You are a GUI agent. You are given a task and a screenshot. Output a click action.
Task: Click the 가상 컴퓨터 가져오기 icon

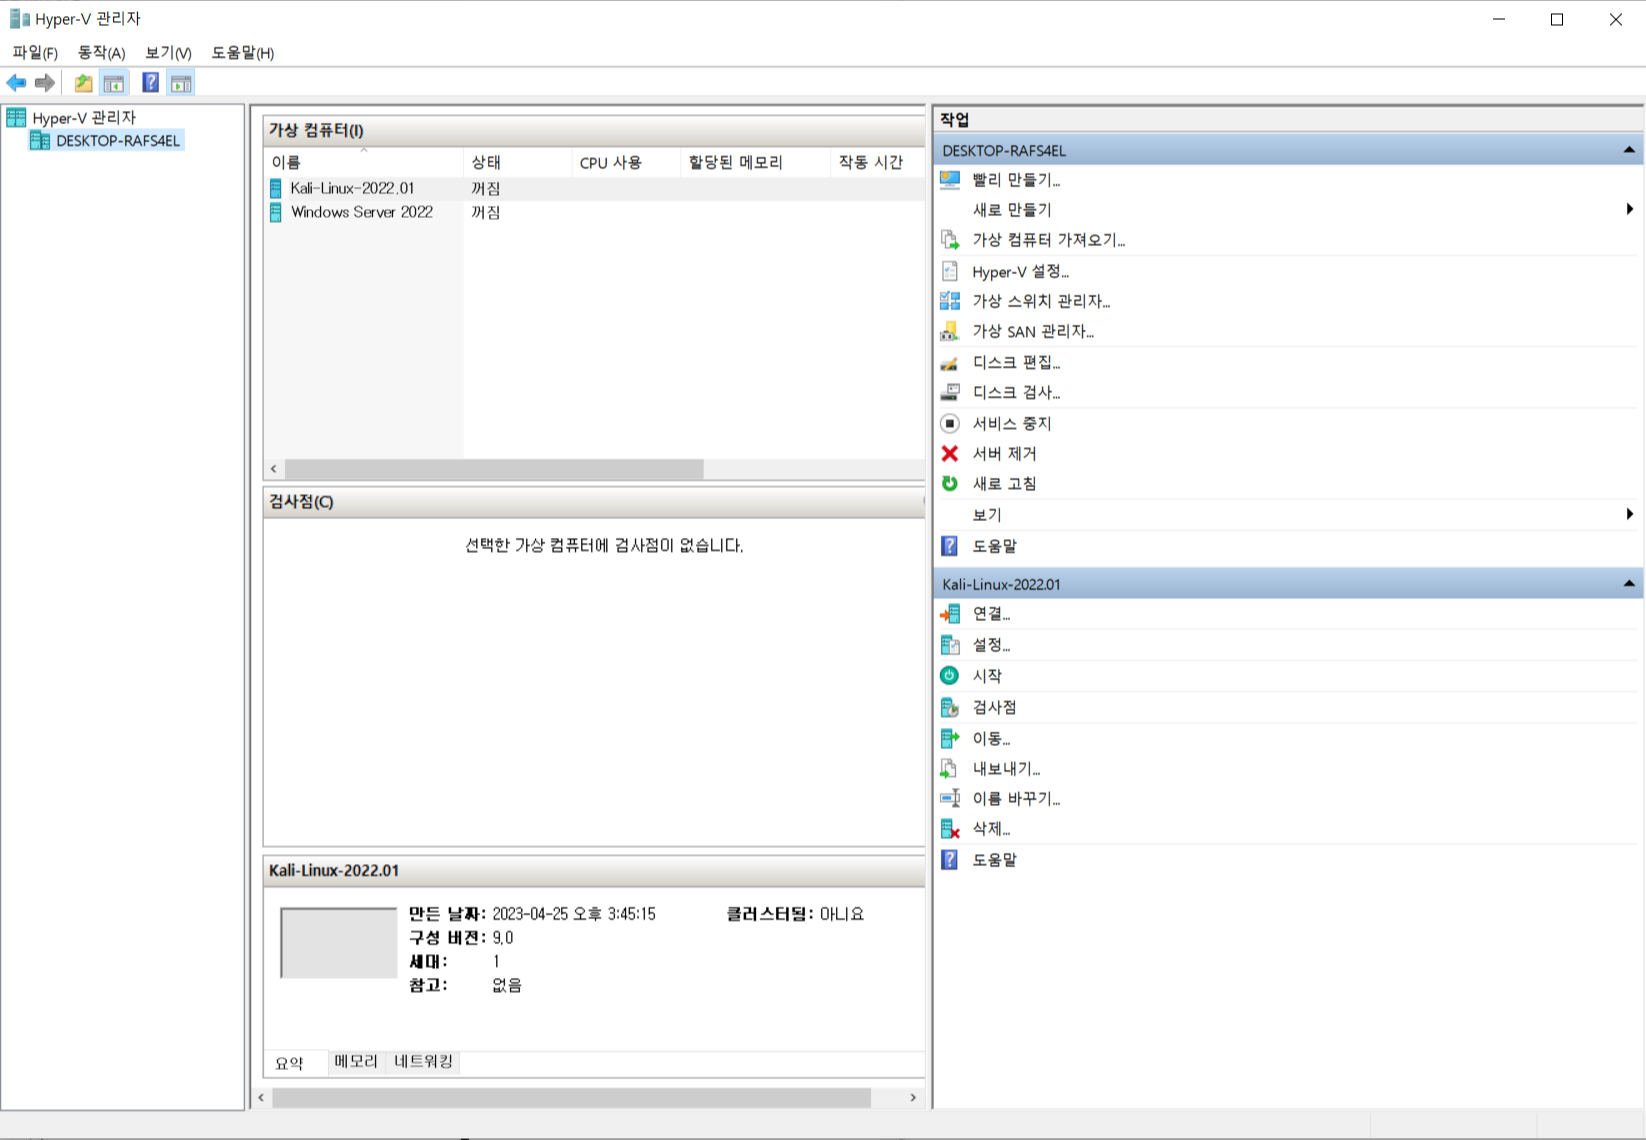coord(950,240)
